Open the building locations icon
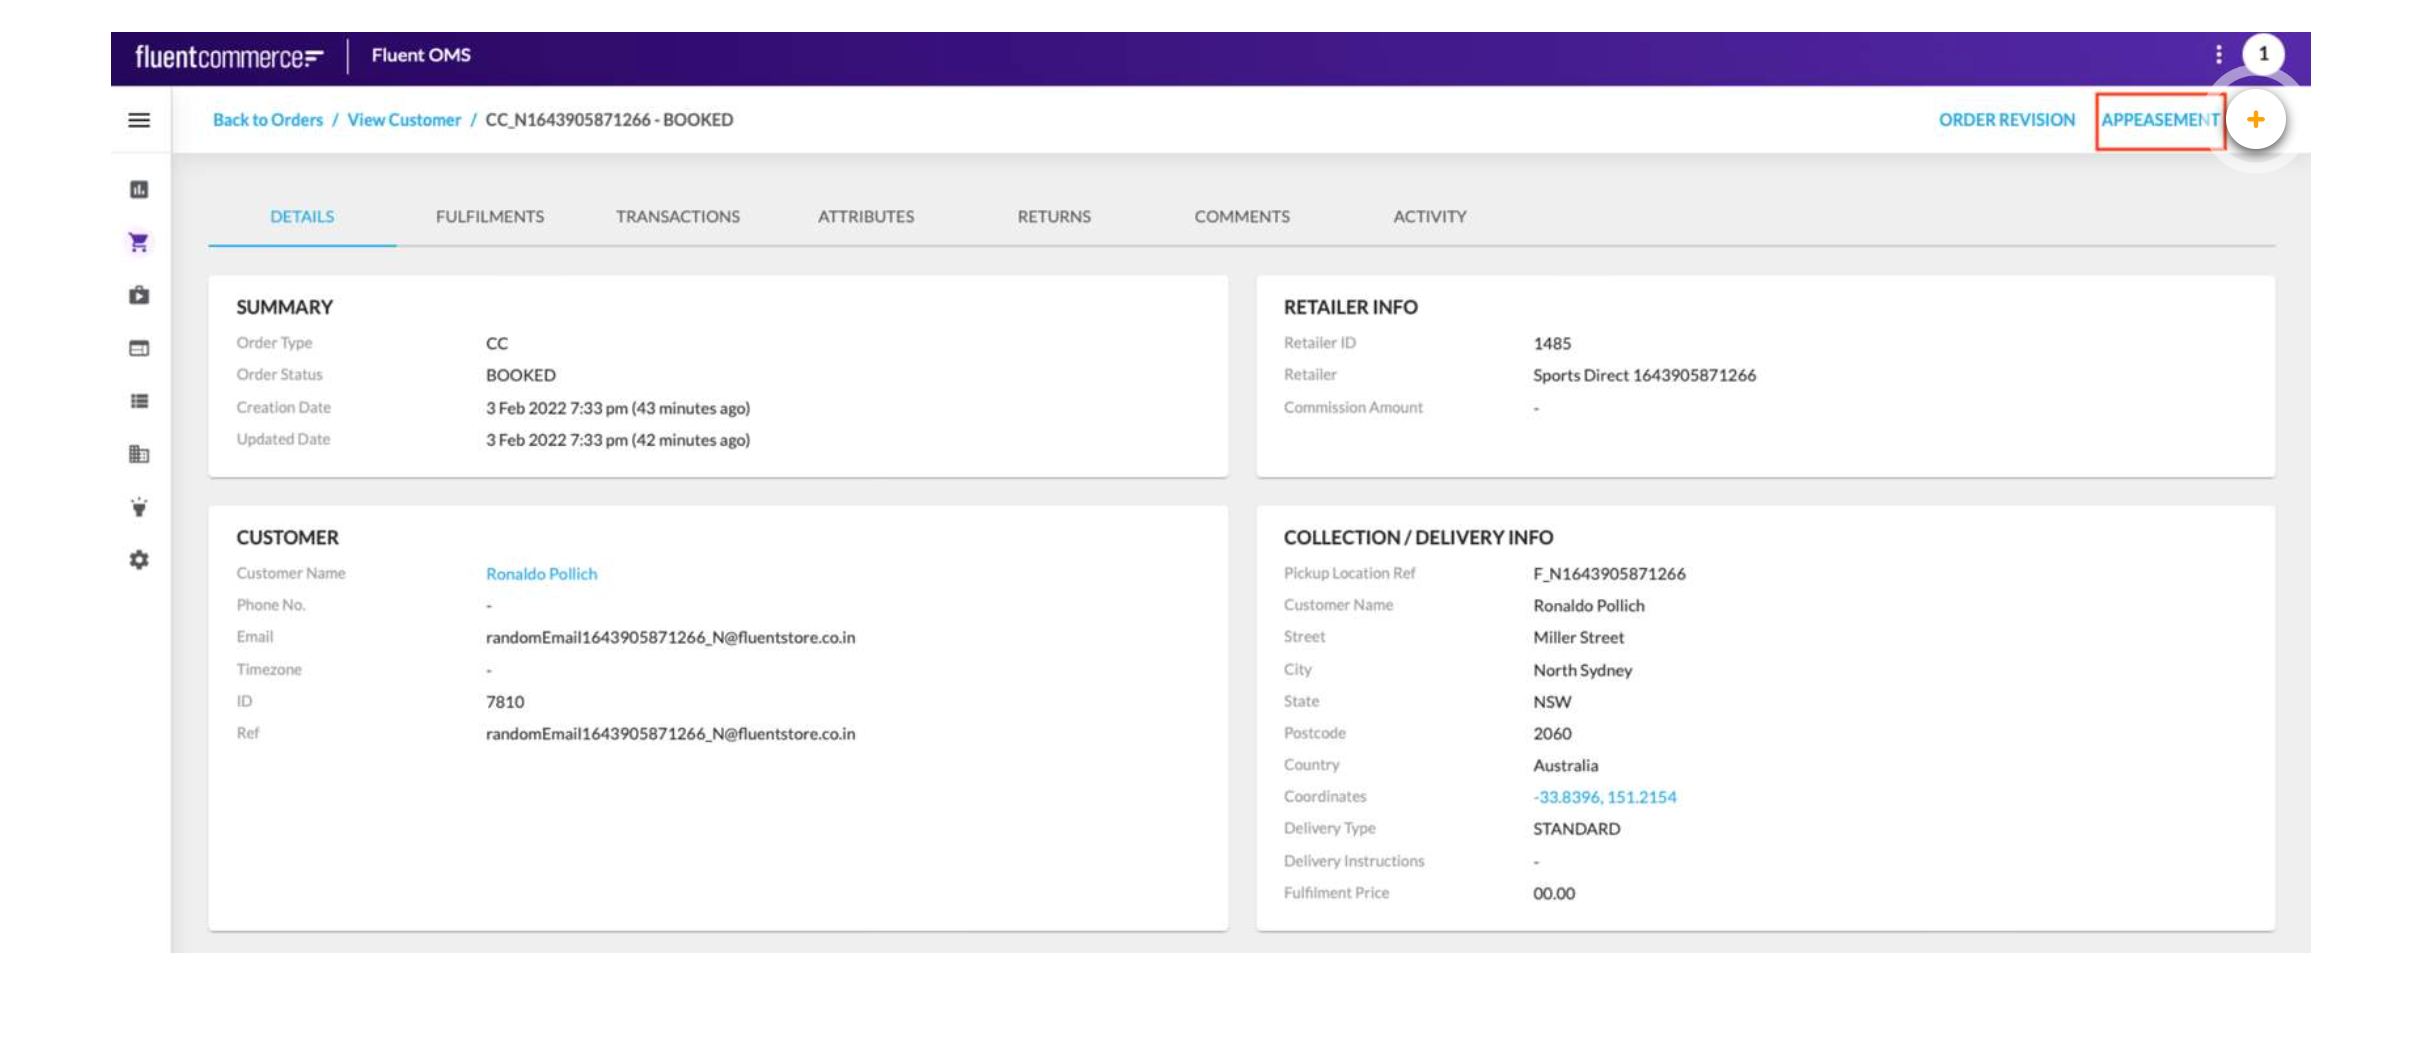The height and width of the screenshot is (1040, 2426). 139,454
